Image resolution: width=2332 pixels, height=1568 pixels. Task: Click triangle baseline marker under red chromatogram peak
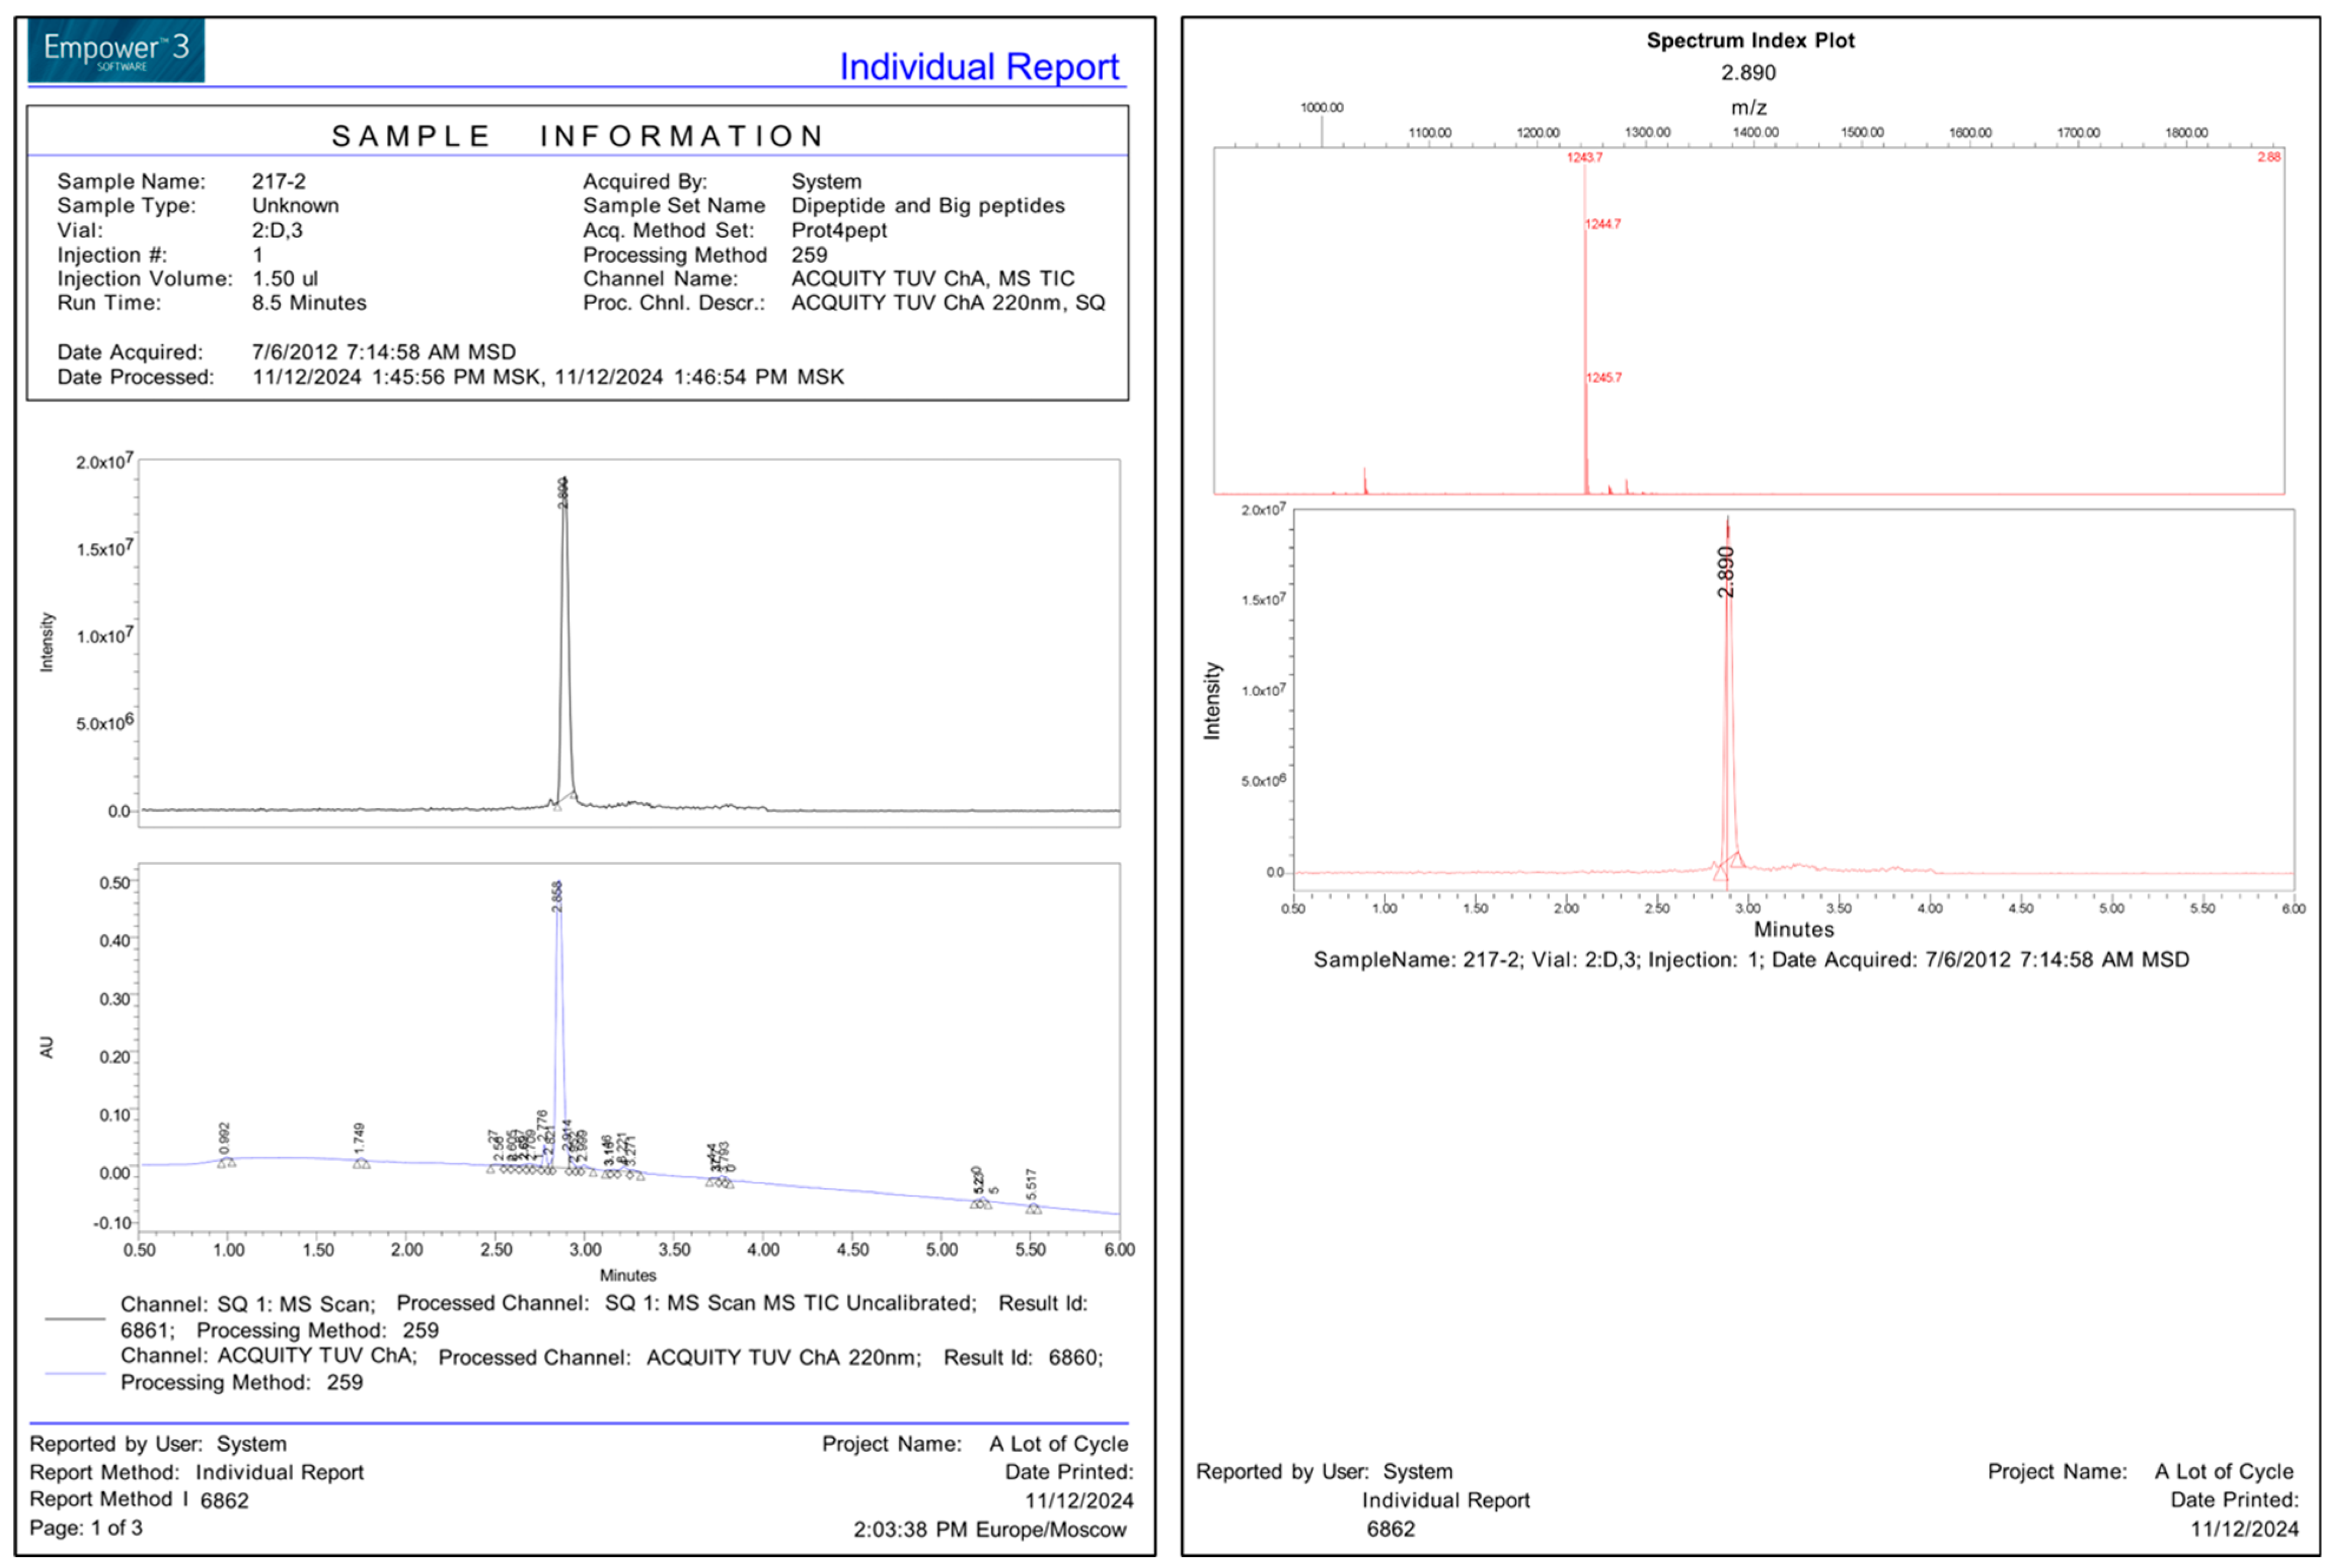pyautogui.click(x=1720, y=874)
